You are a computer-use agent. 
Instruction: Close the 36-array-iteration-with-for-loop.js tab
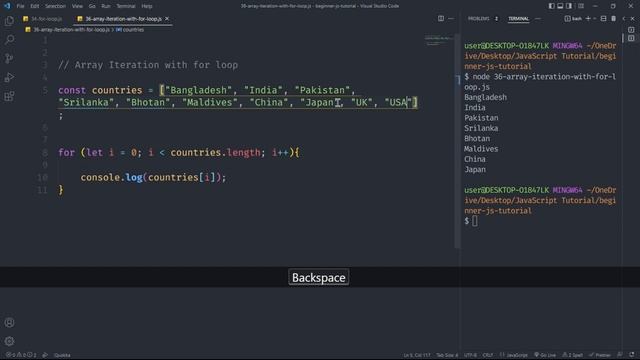point(167,19)
